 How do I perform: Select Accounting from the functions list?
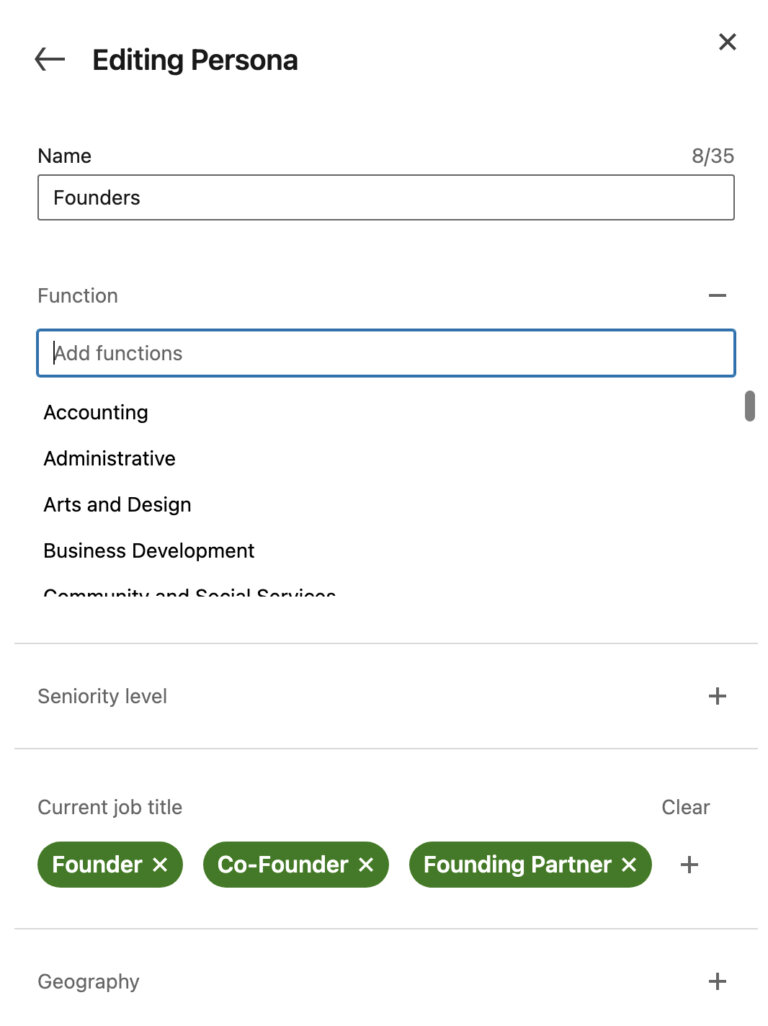(95, 412)
